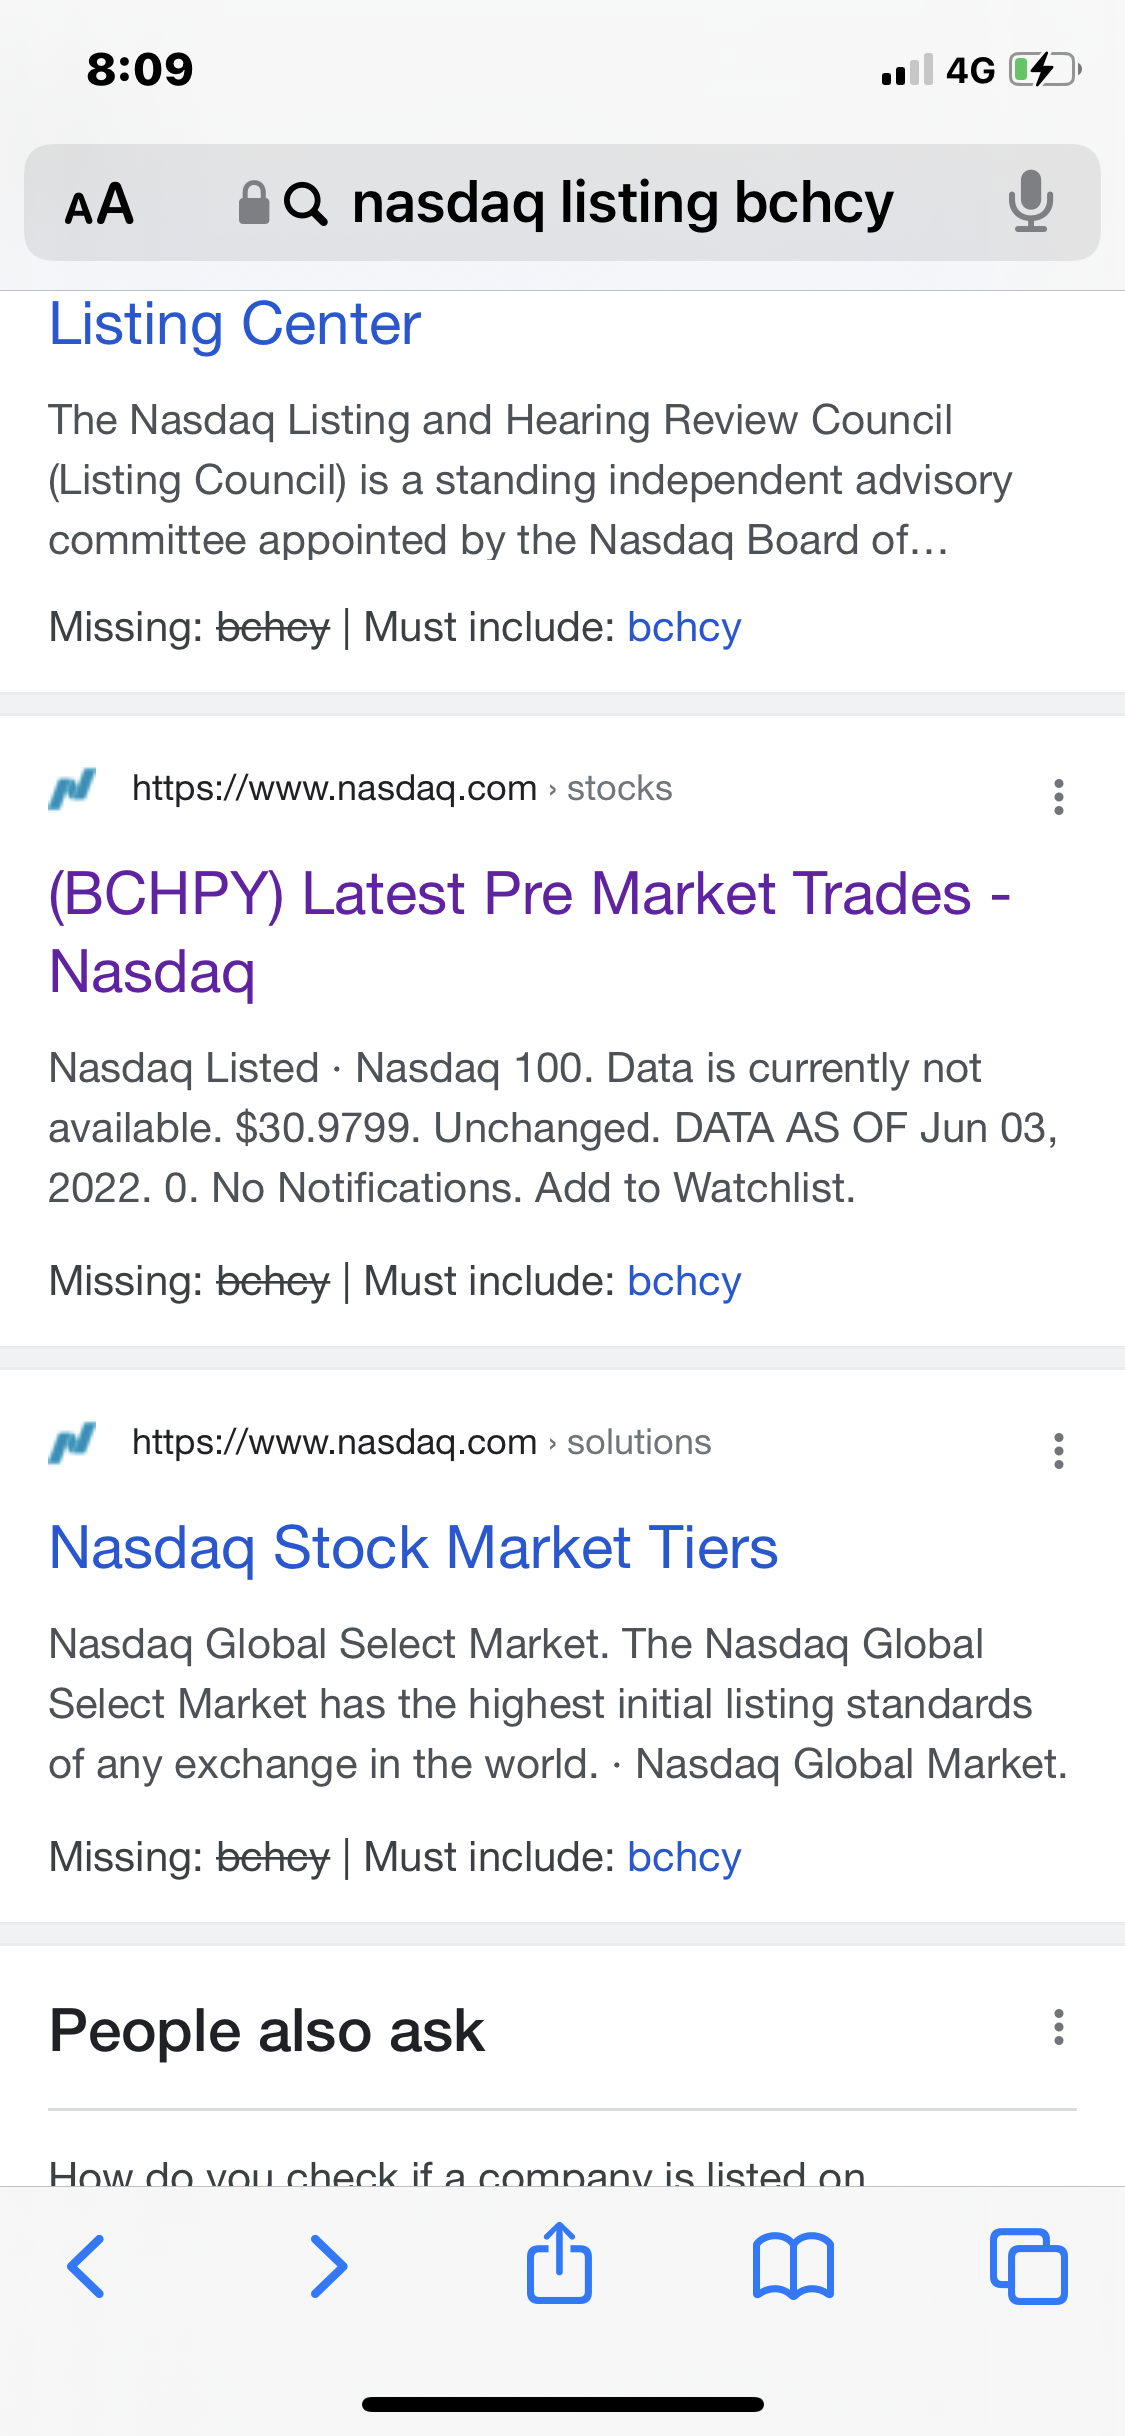Open three-dot menu for Stock Market Tiers result

(x=1059, y=1451)
